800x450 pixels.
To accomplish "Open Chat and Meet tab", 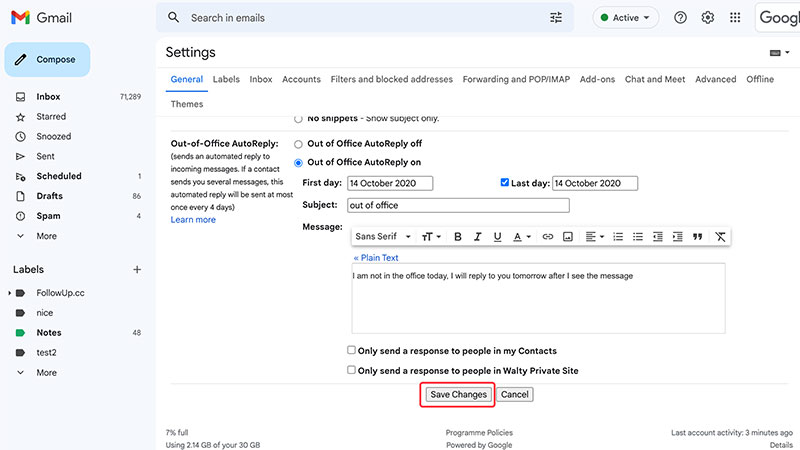I will point(655,79).
